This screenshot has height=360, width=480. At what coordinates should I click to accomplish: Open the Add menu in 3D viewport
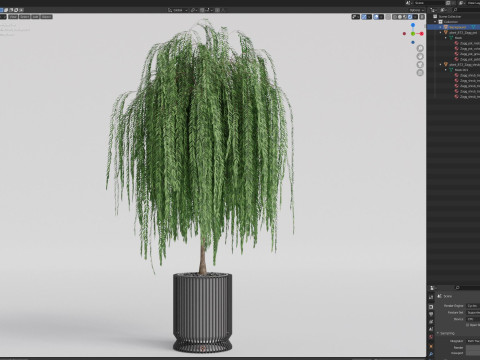[x=35, y=17]
